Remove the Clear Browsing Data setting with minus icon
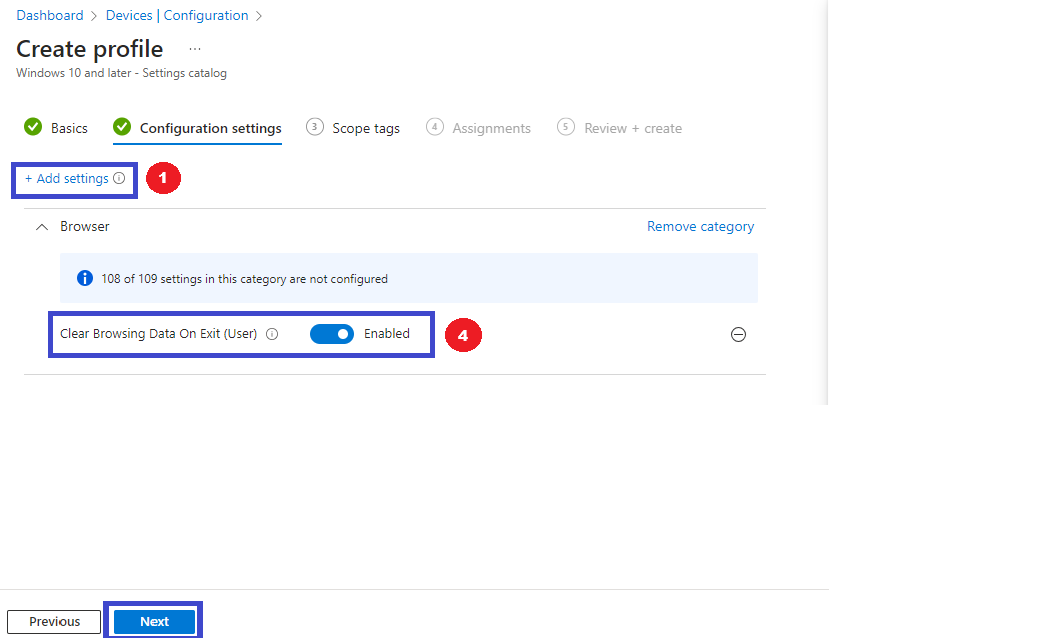The height and width of the screenshot is (638, 1049). (738, 334)
